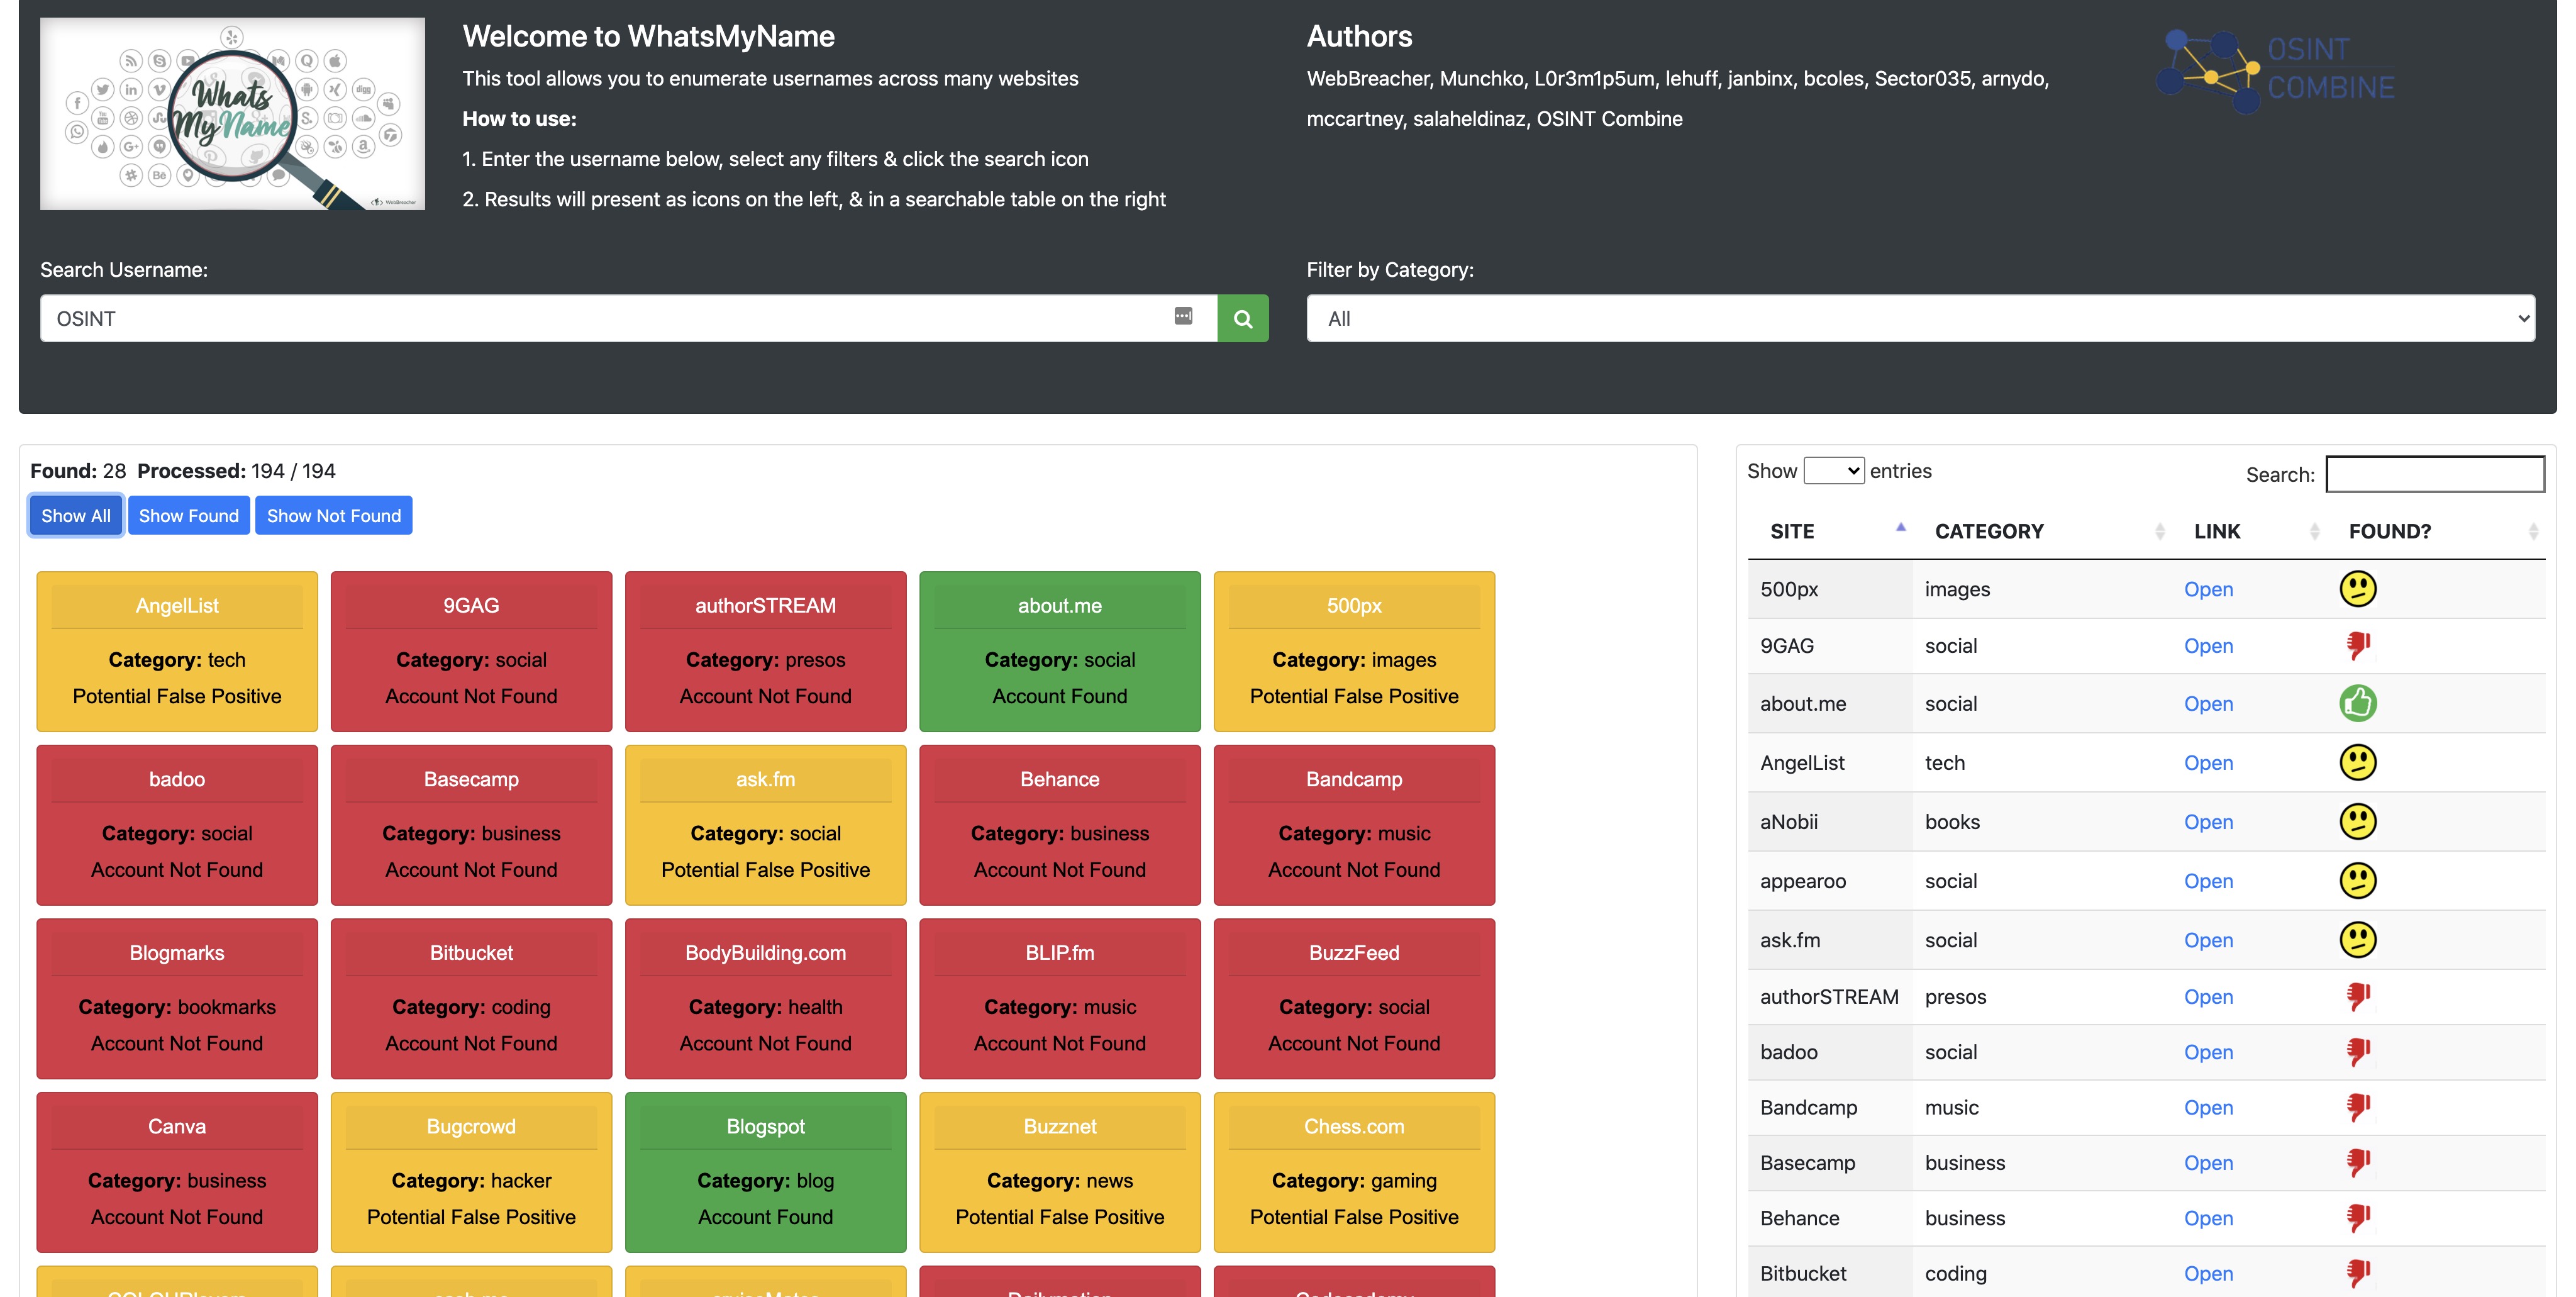Click the neutral face icon for AngelList
2576x1297 pixels.
(x=2358, y=762)
